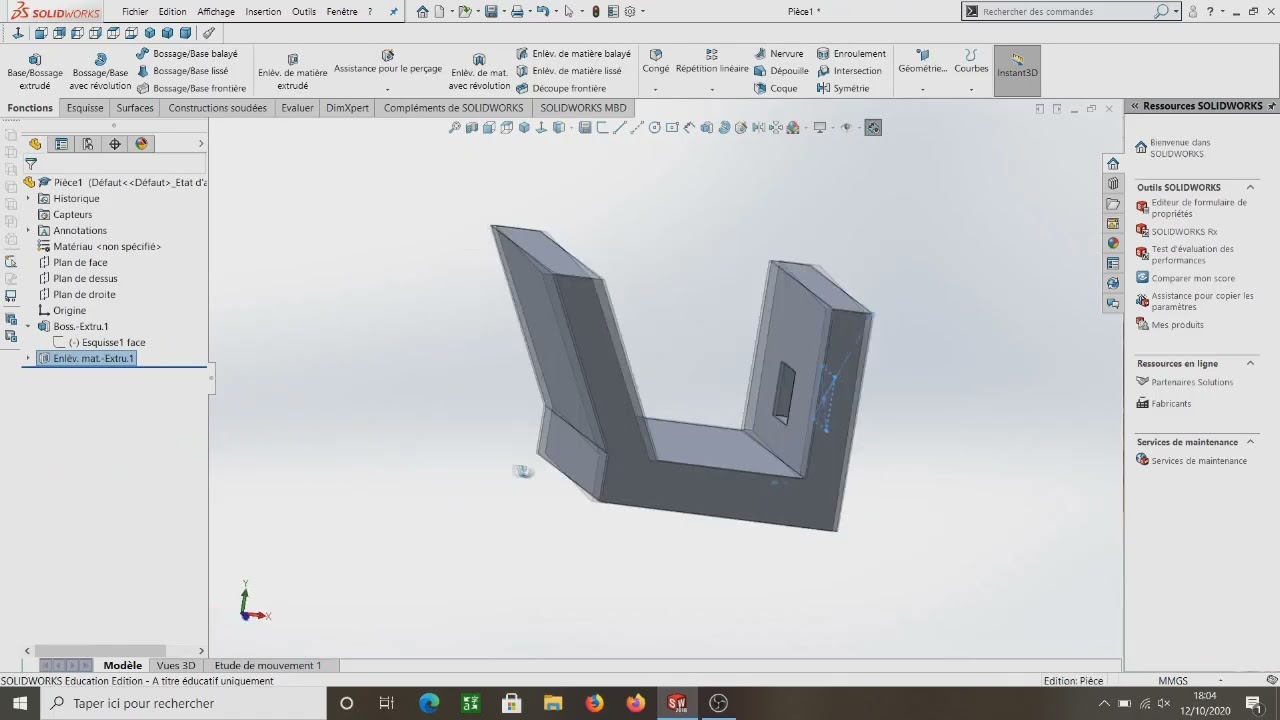Select Bossage/Base avec révolution tool

100,72
